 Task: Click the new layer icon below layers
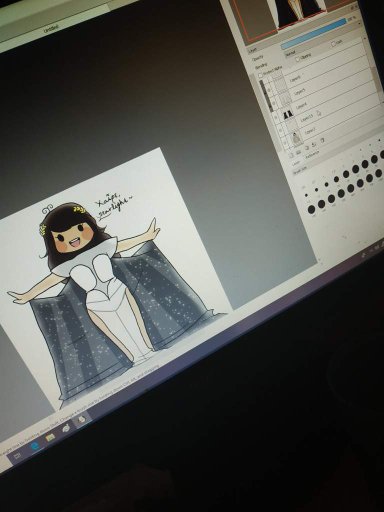pos(290,155)
